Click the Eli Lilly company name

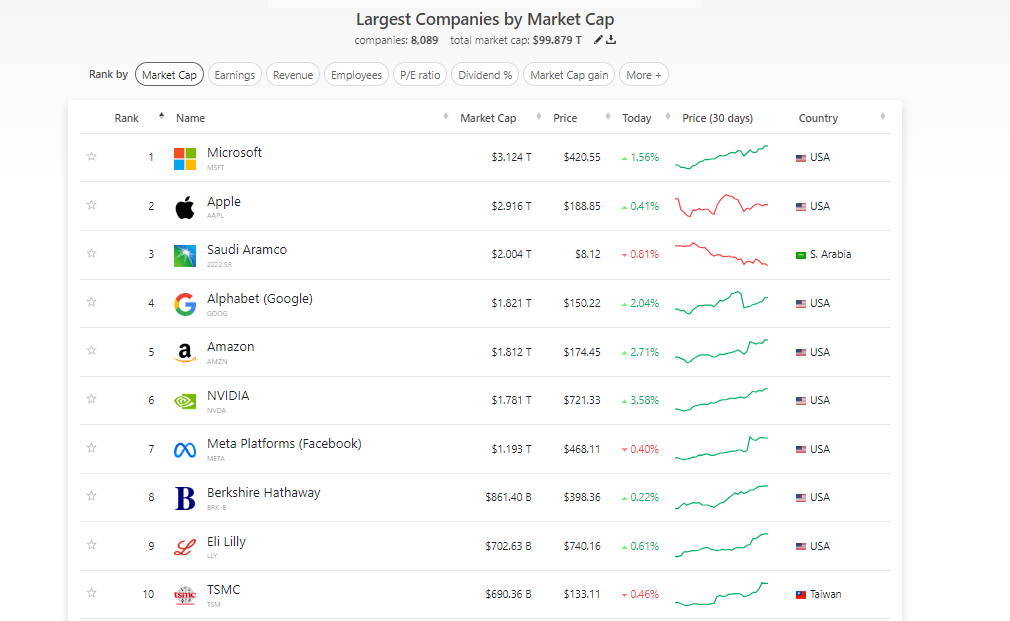tap(226, 542)
